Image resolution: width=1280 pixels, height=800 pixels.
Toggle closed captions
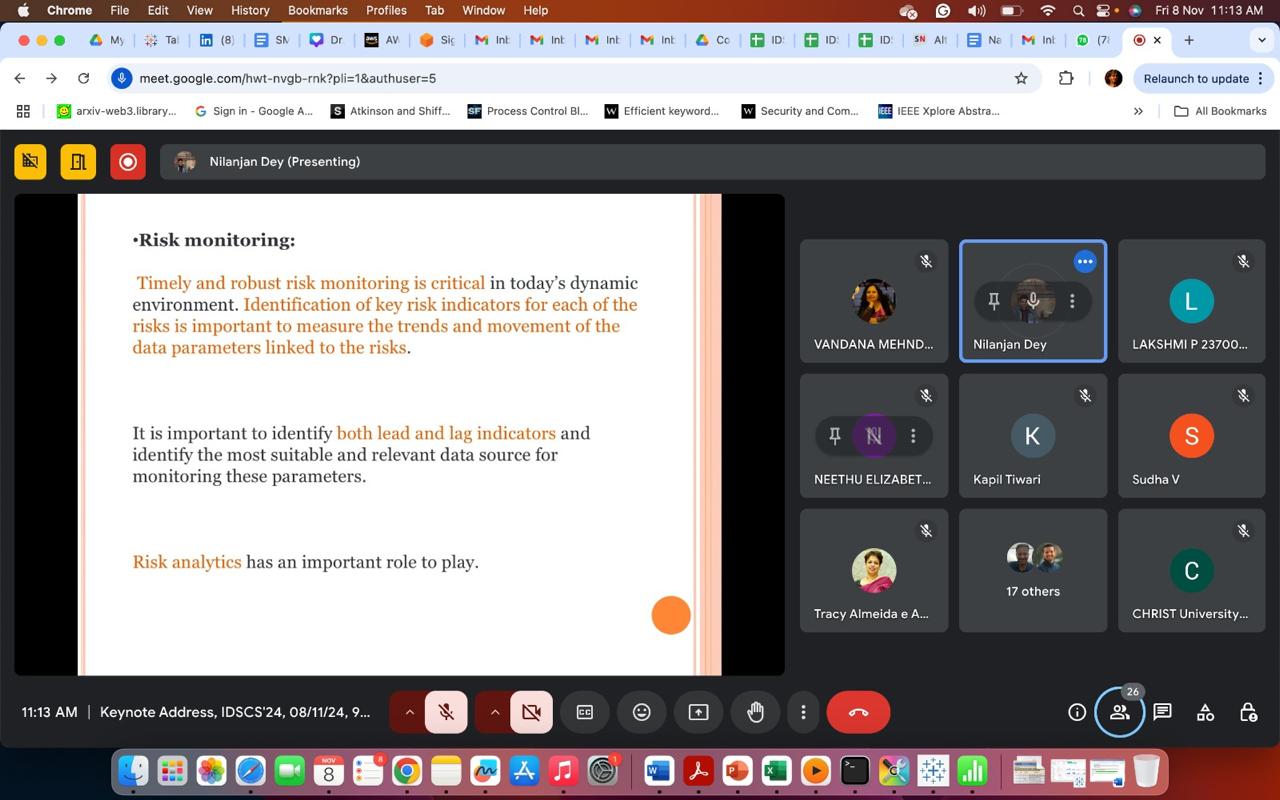point(585,712)
